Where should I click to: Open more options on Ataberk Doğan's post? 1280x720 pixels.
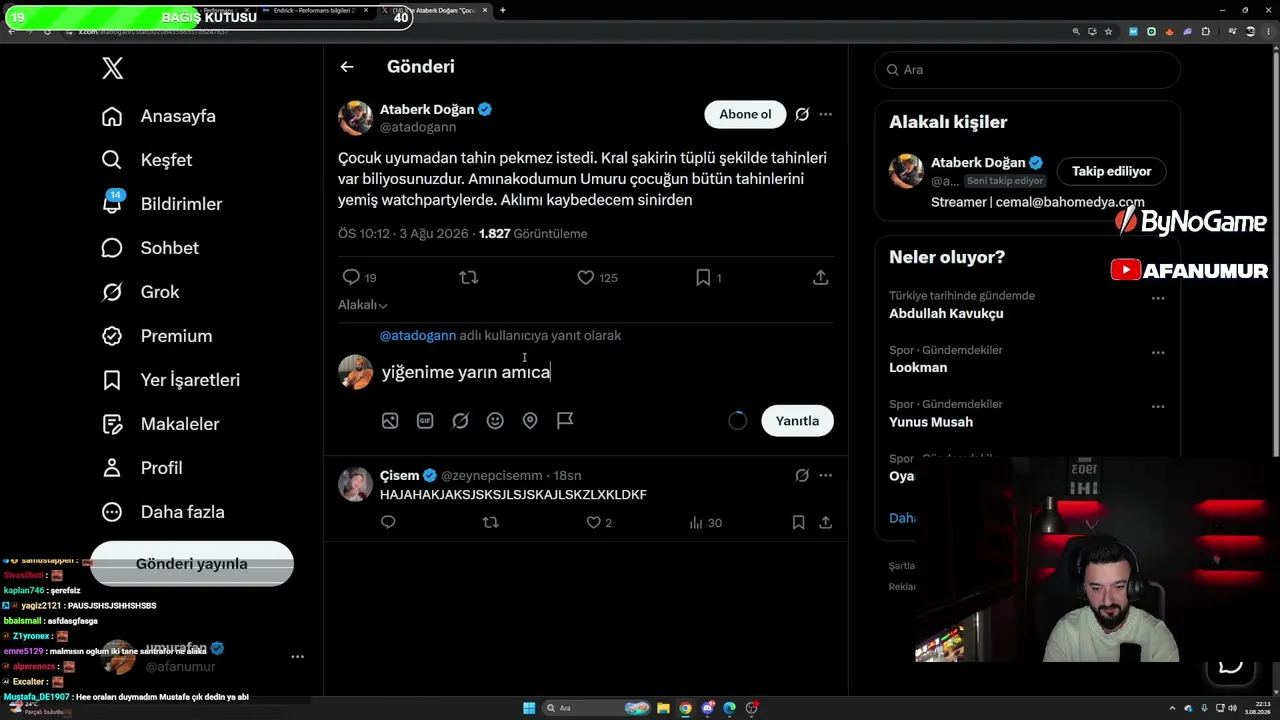pyautogui.click(x=825, y=114)
